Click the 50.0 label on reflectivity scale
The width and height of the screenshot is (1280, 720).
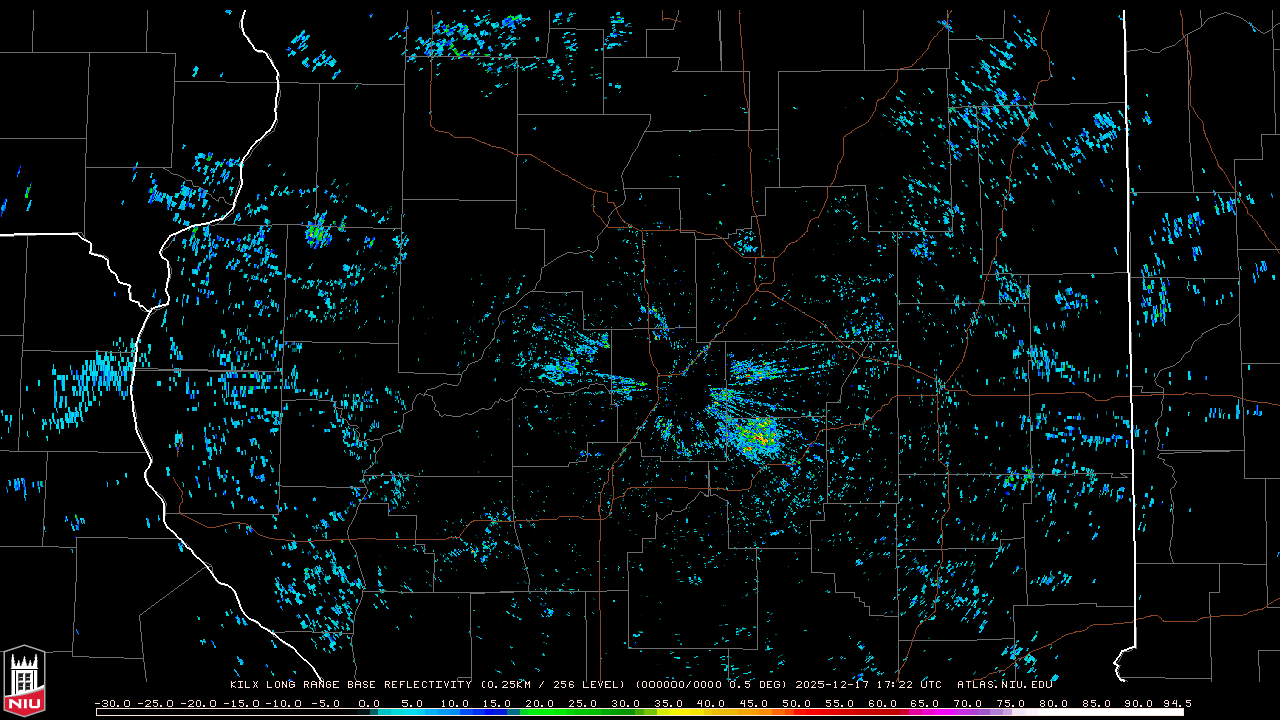coord(797,704)
